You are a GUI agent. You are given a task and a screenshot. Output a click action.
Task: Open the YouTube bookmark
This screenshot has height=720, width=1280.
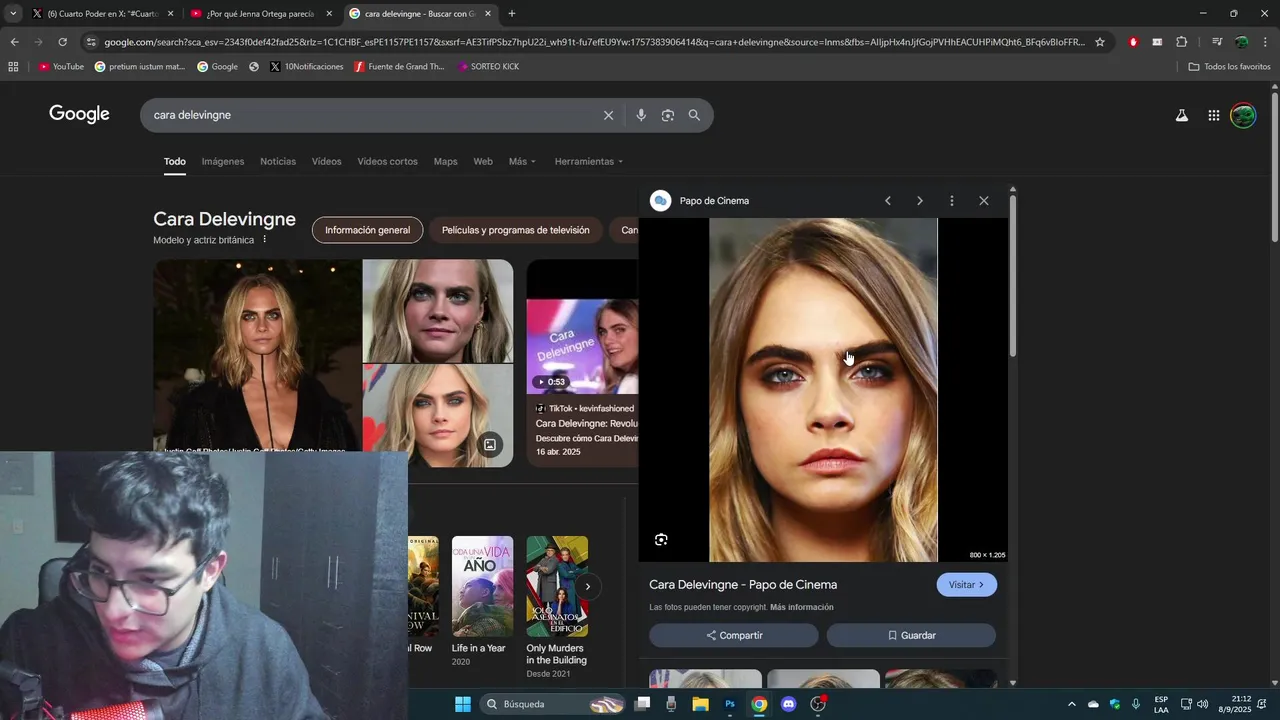[x=61, y=67]
